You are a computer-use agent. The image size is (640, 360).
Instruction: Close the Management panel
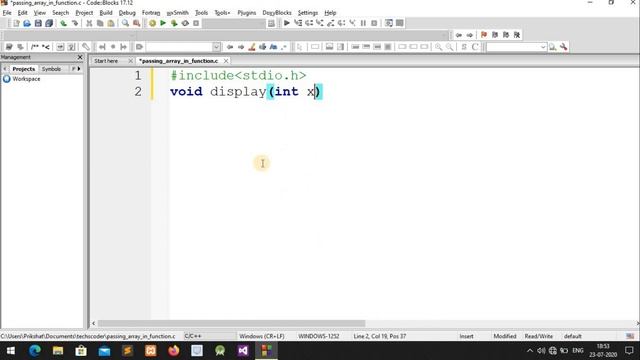coord(80,57)
